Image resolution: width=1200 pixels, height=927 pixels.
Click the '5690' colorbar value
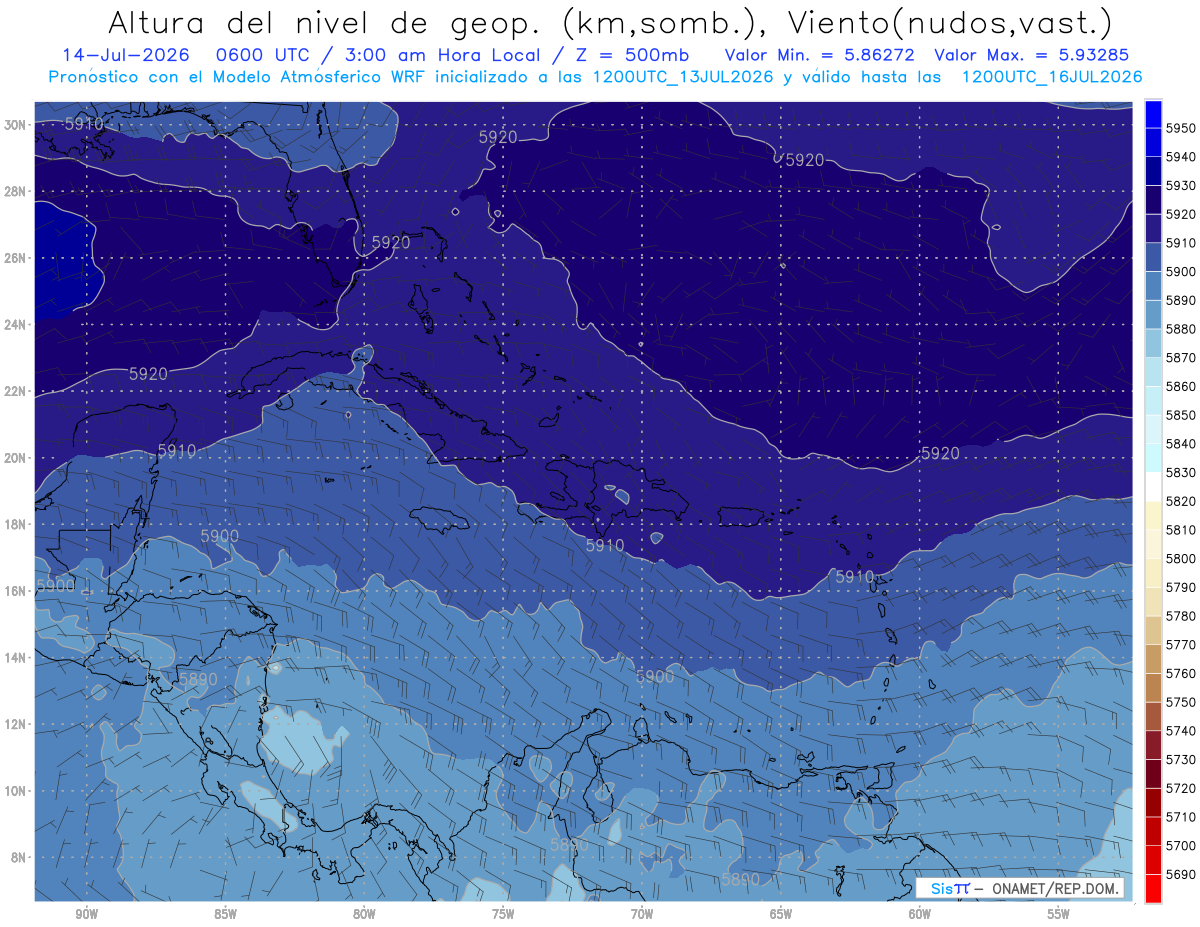(x=1182, y=874)
